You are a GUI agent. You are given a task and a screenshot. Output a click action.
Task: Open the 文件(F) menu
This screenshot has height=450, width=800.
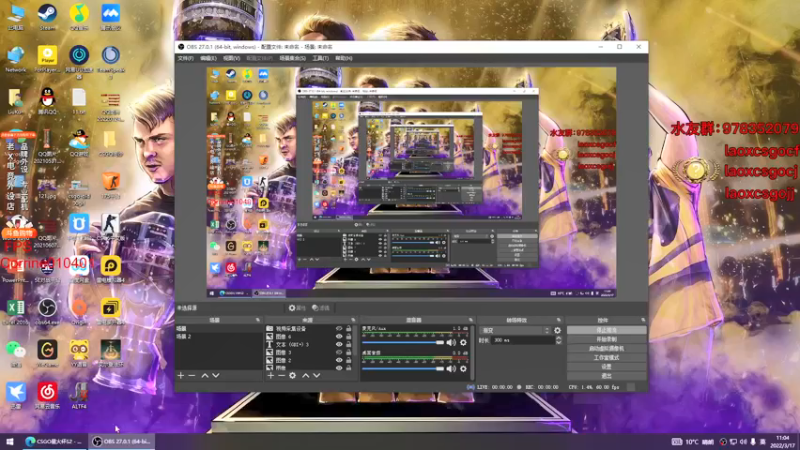[185, 58]
